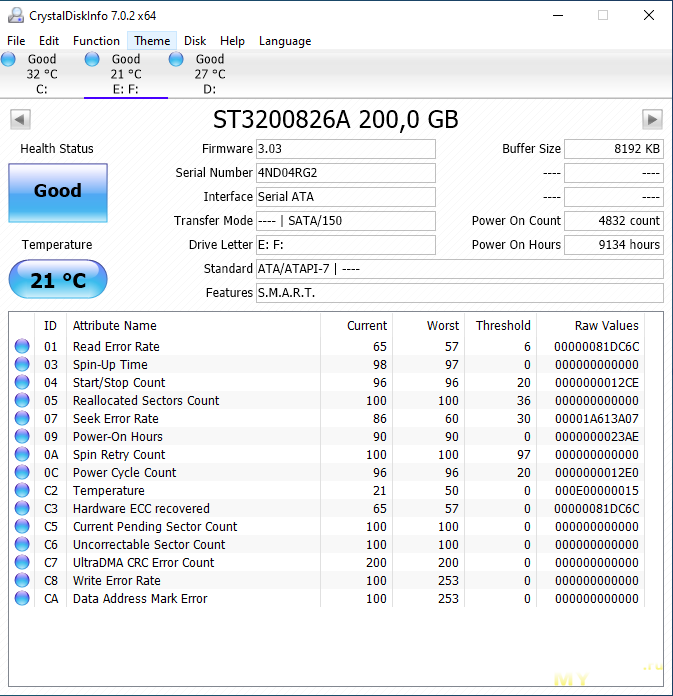Click the E: F: drive blue status orb

(x=92, y=59)
